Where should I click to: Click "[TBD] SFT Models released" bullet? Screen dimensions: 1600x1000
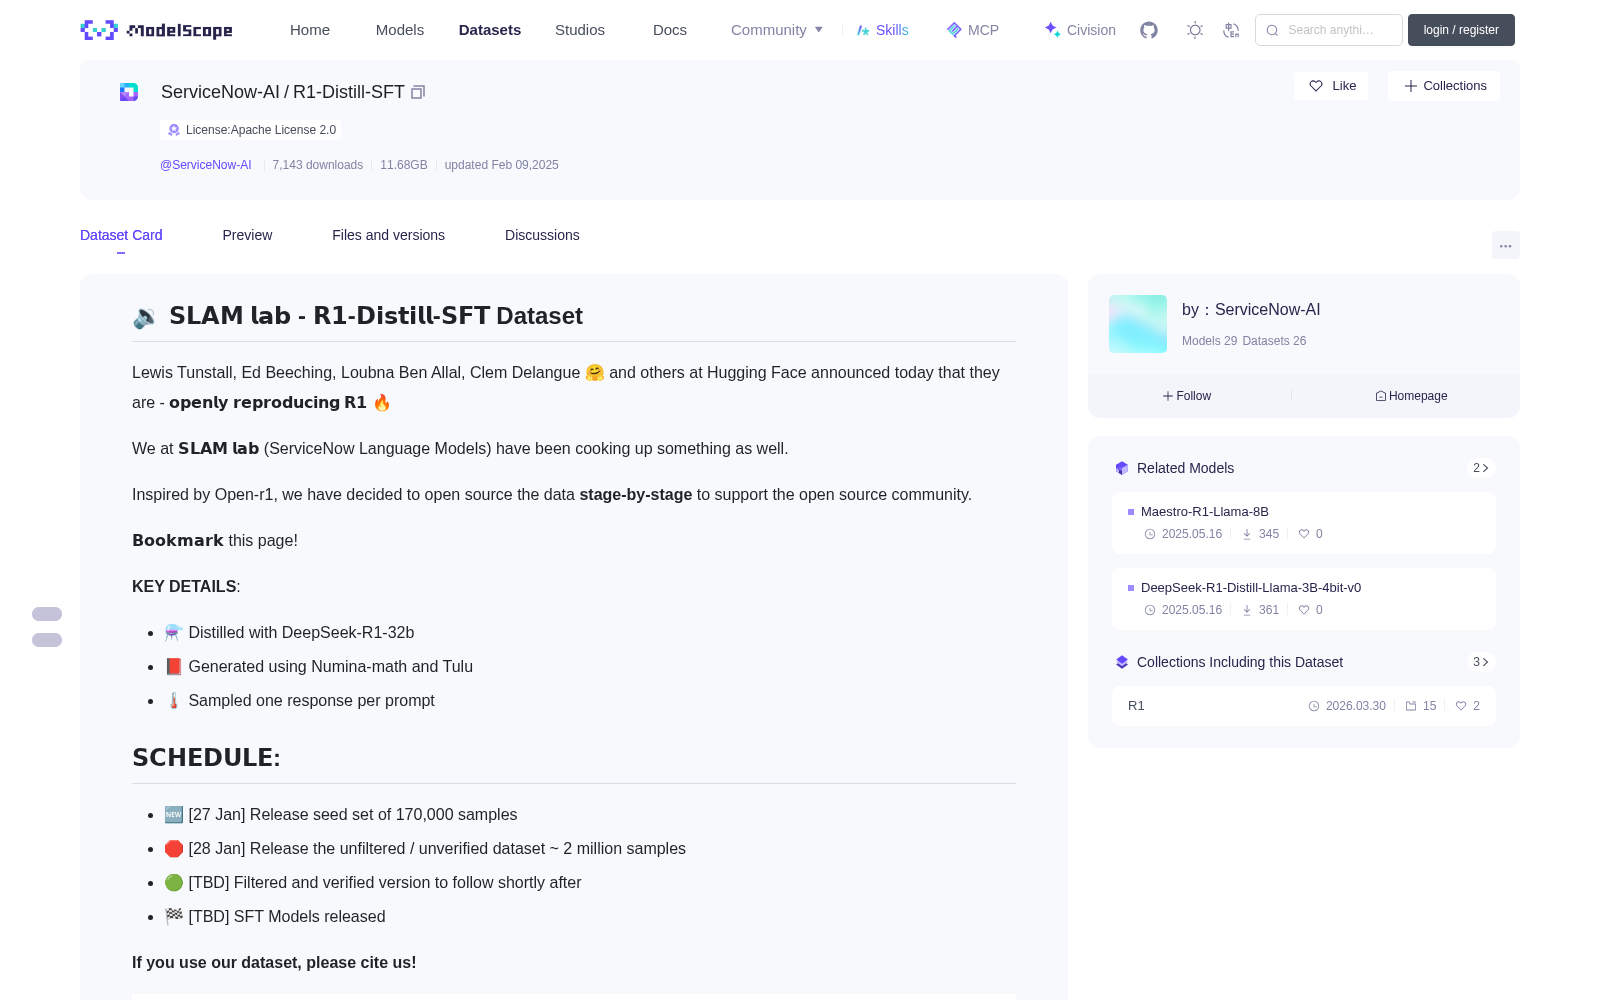coord(287,917)
